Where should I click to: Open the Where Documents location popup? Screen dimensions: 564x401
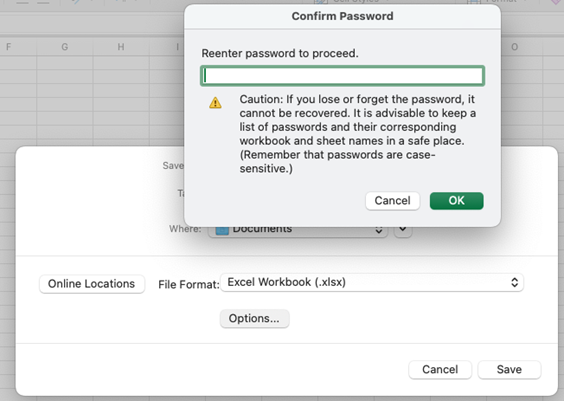pyautogui.click(x=298, y=230)
